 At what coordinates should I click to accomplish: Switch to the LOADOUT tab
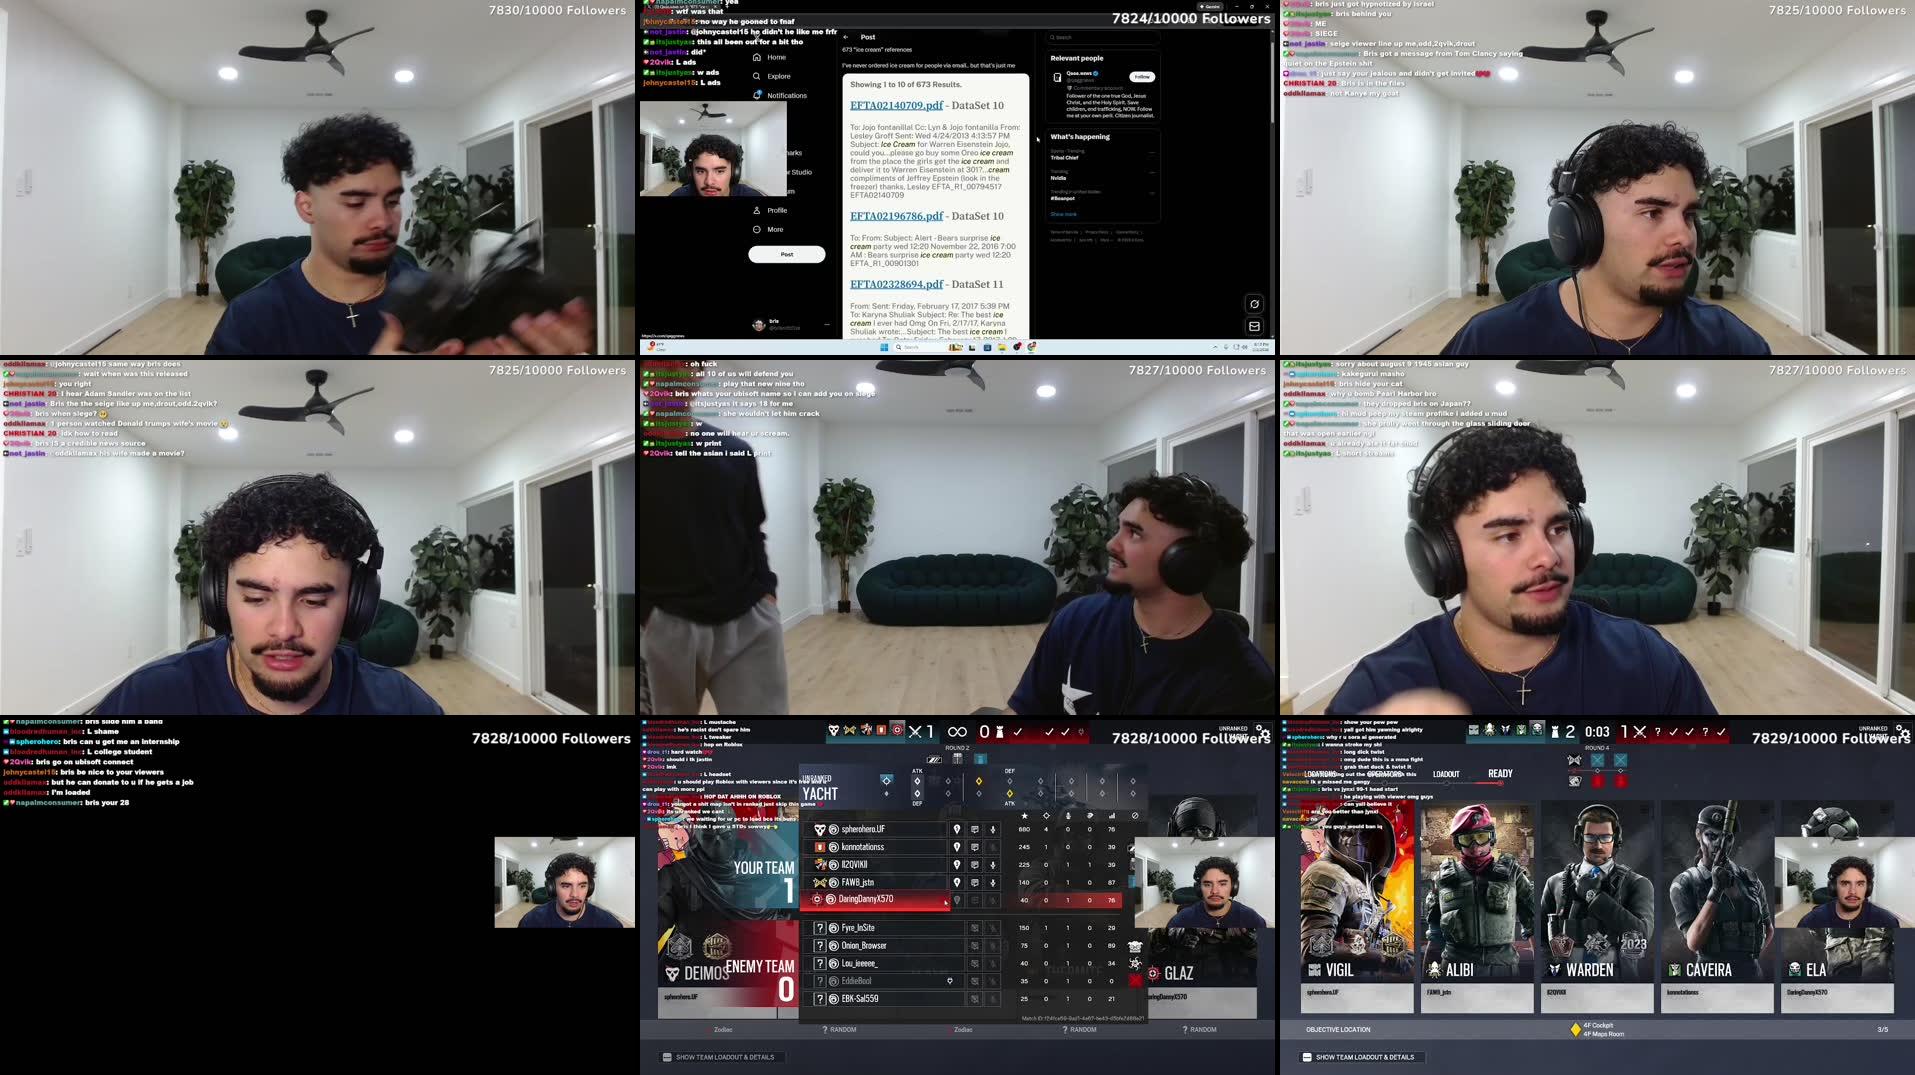(1446, 773)
